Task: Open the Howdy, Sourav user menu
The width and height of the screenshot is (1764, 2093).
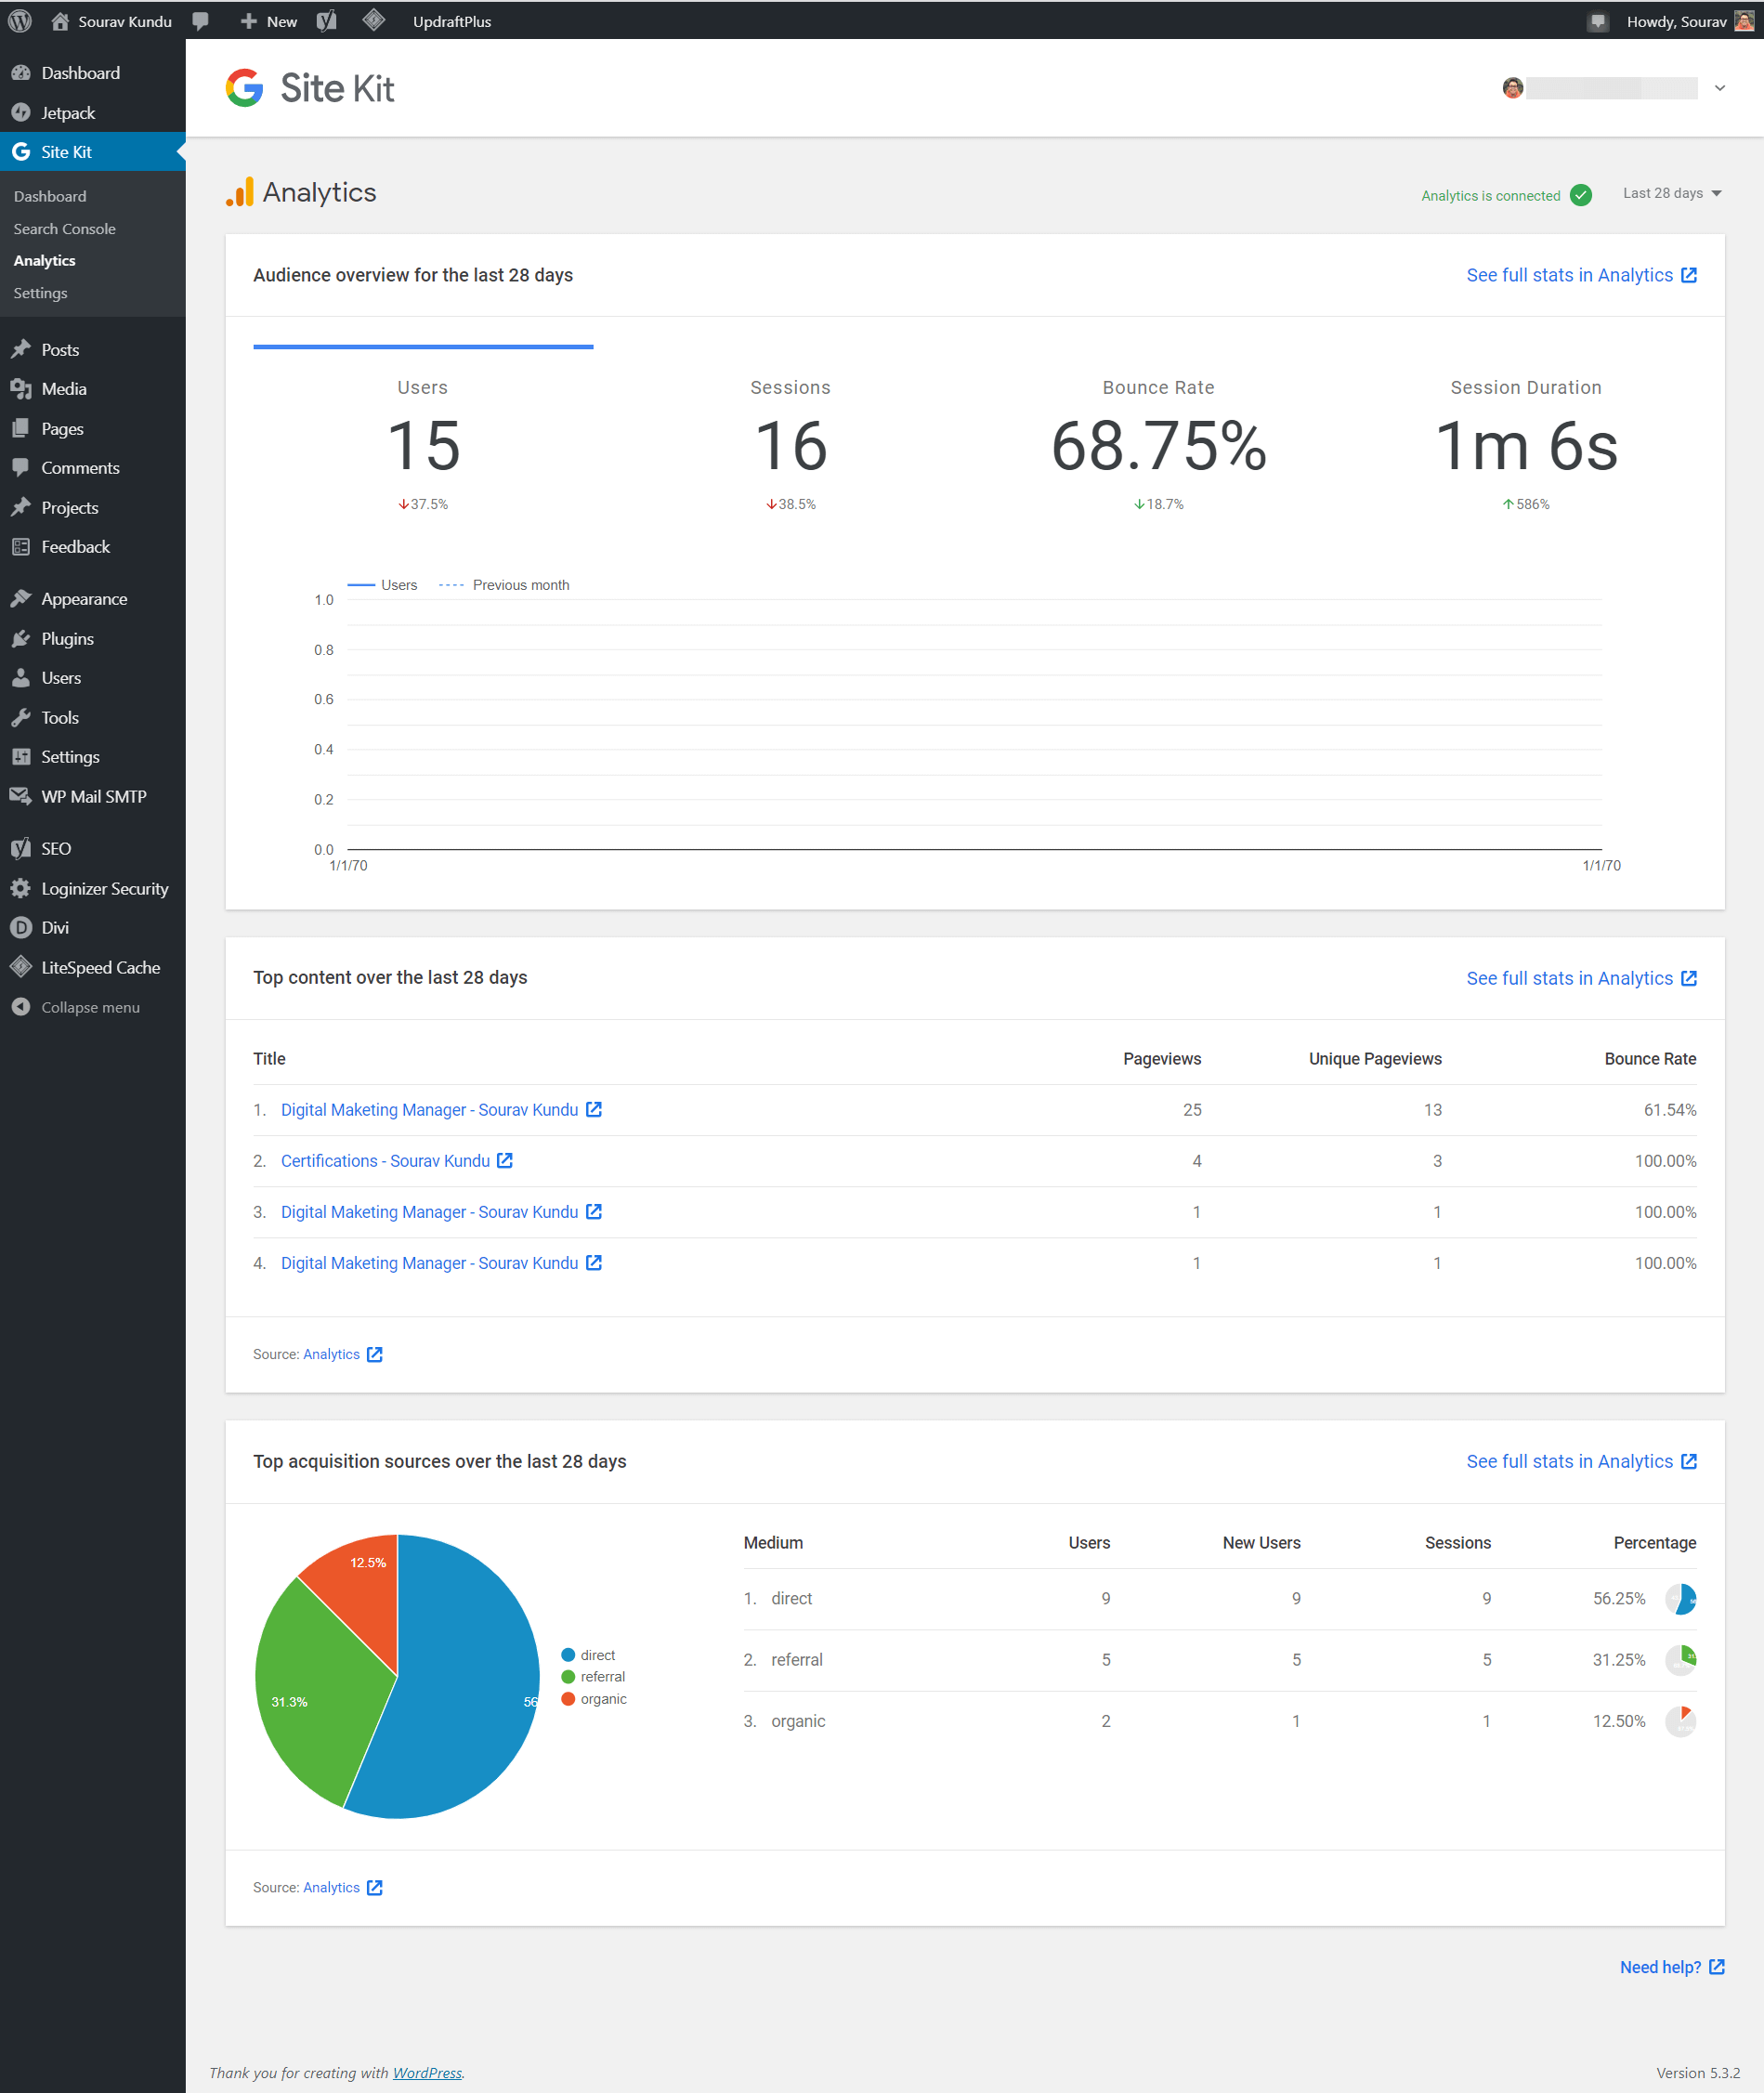Action: tap(1676, 21)
